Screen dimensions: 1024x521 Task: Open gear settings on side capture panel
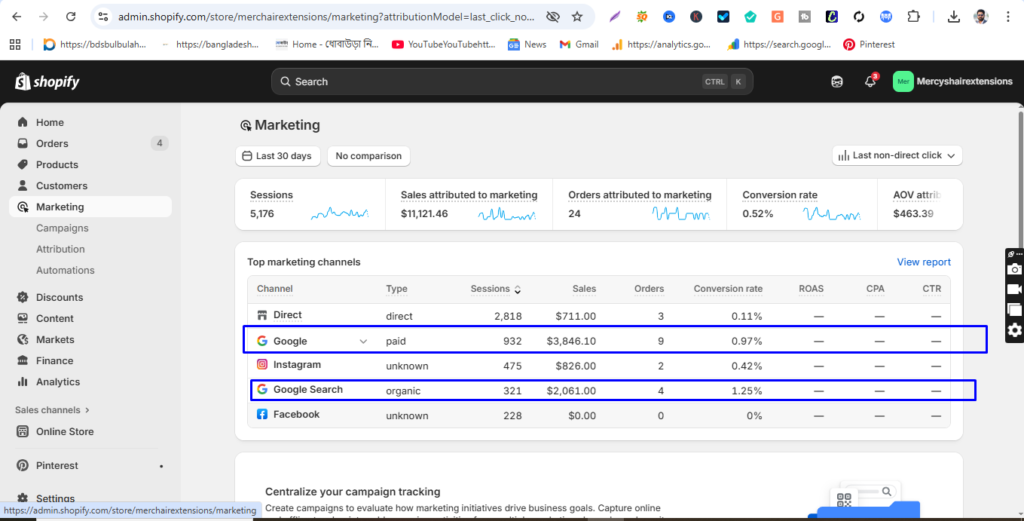click(1014, 330)
